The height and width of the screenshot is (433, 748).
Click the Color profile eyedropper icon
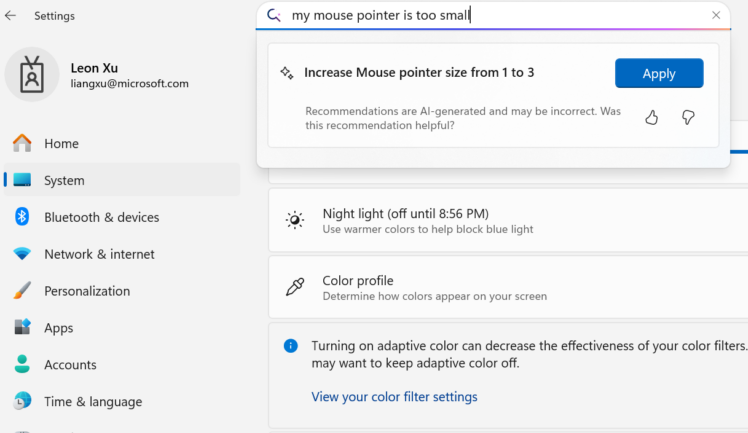click(x=294, y=288)
